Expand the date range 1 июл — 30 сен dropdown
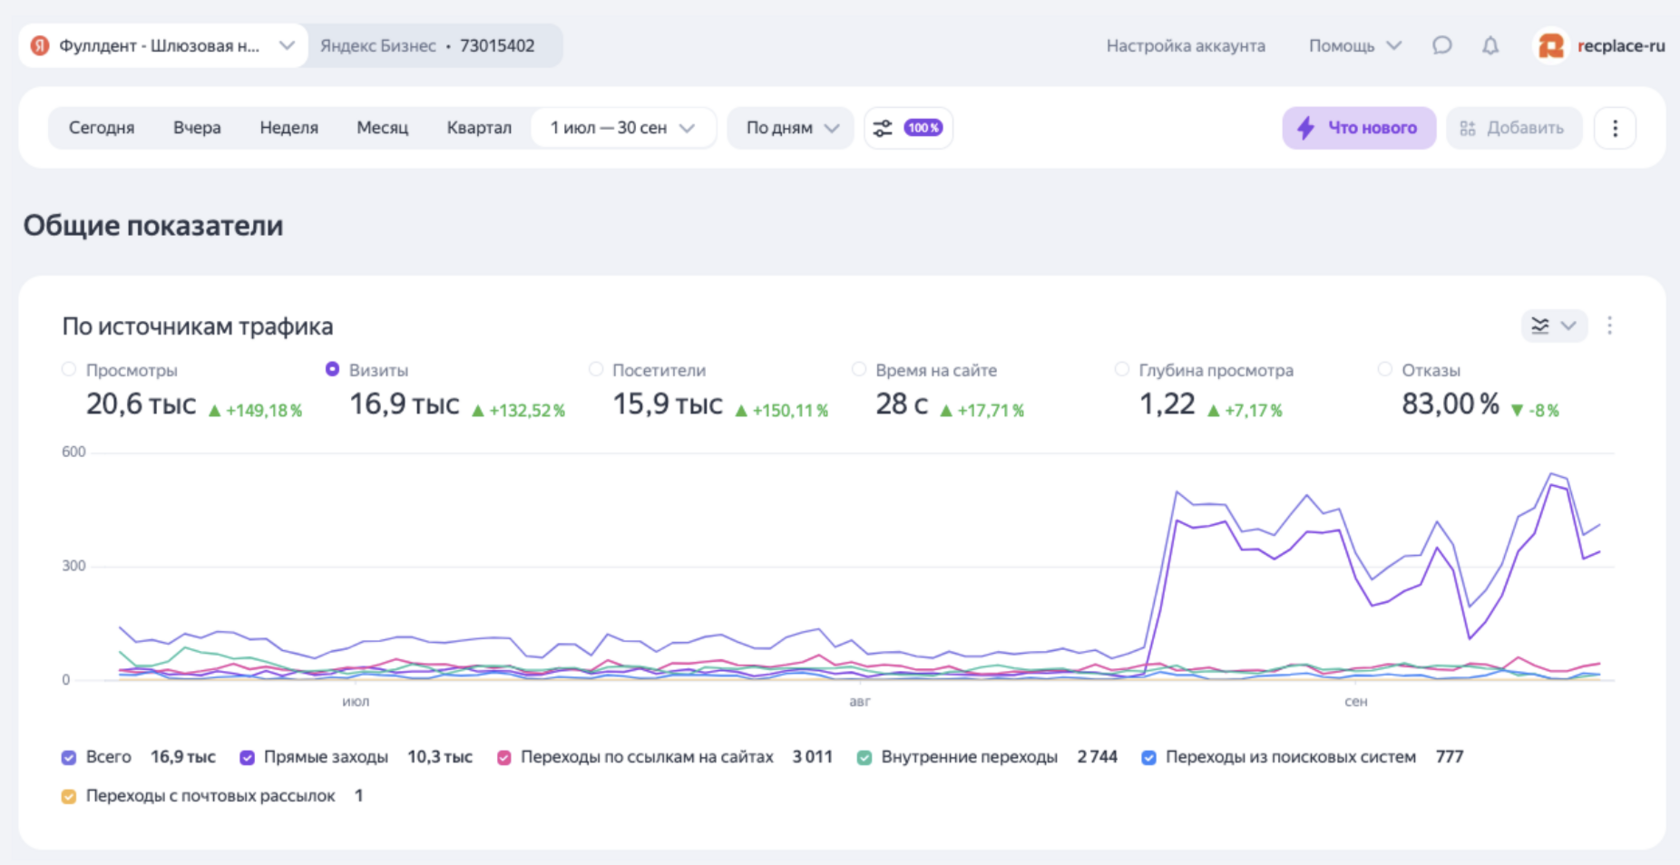1680x865 pixels. [x=623, y=128]
